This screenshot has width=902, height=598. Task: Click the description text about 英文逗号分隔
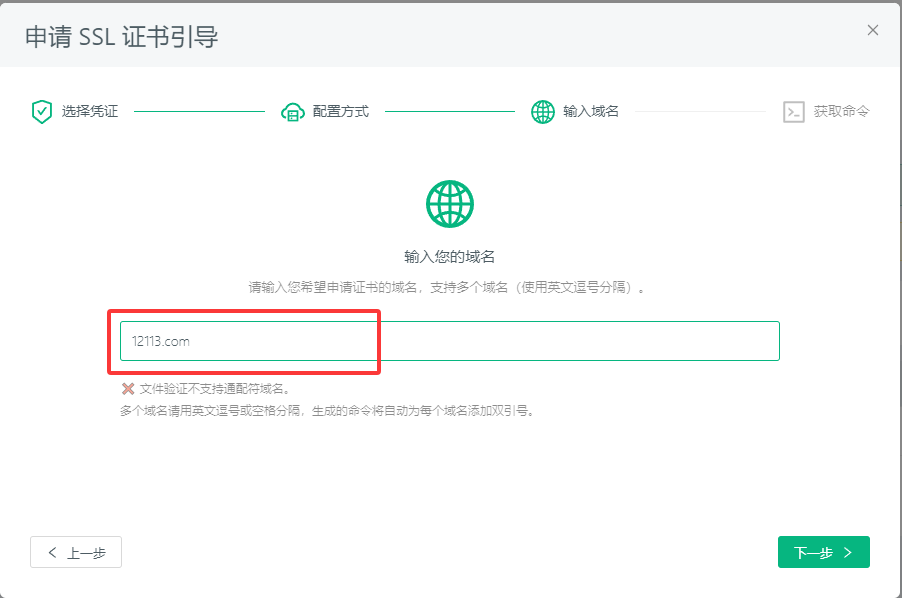(450, 288)
